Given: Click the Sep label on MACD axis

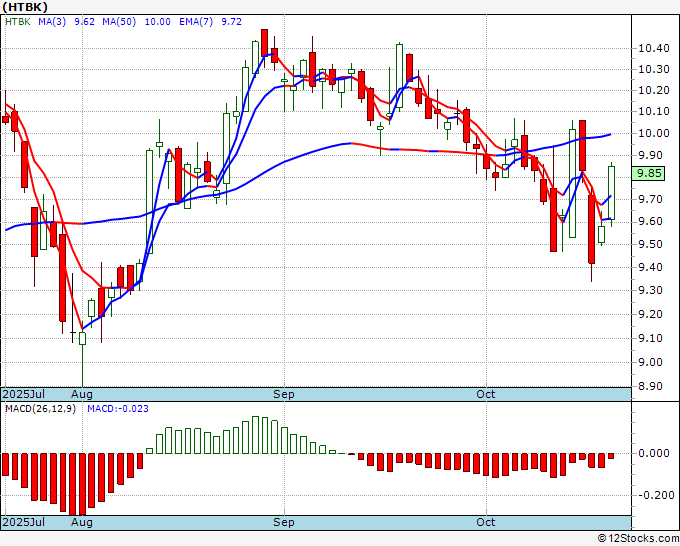Looking at the screenshot, I should click(284, 522).
